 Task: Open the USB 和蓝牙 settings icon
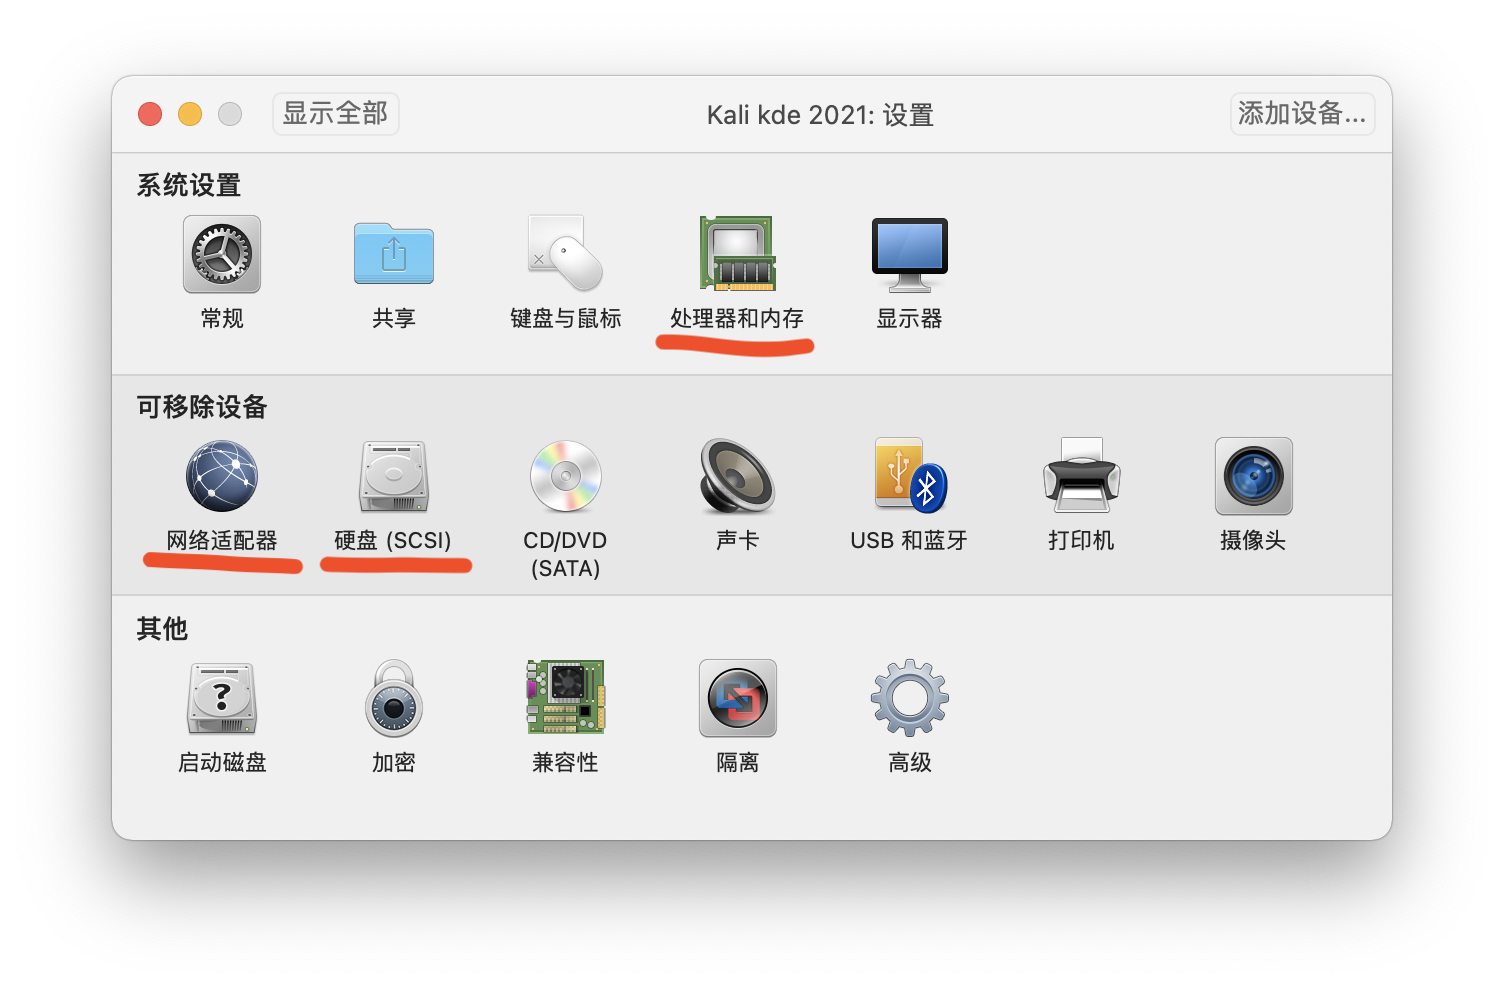pos(910,476)
